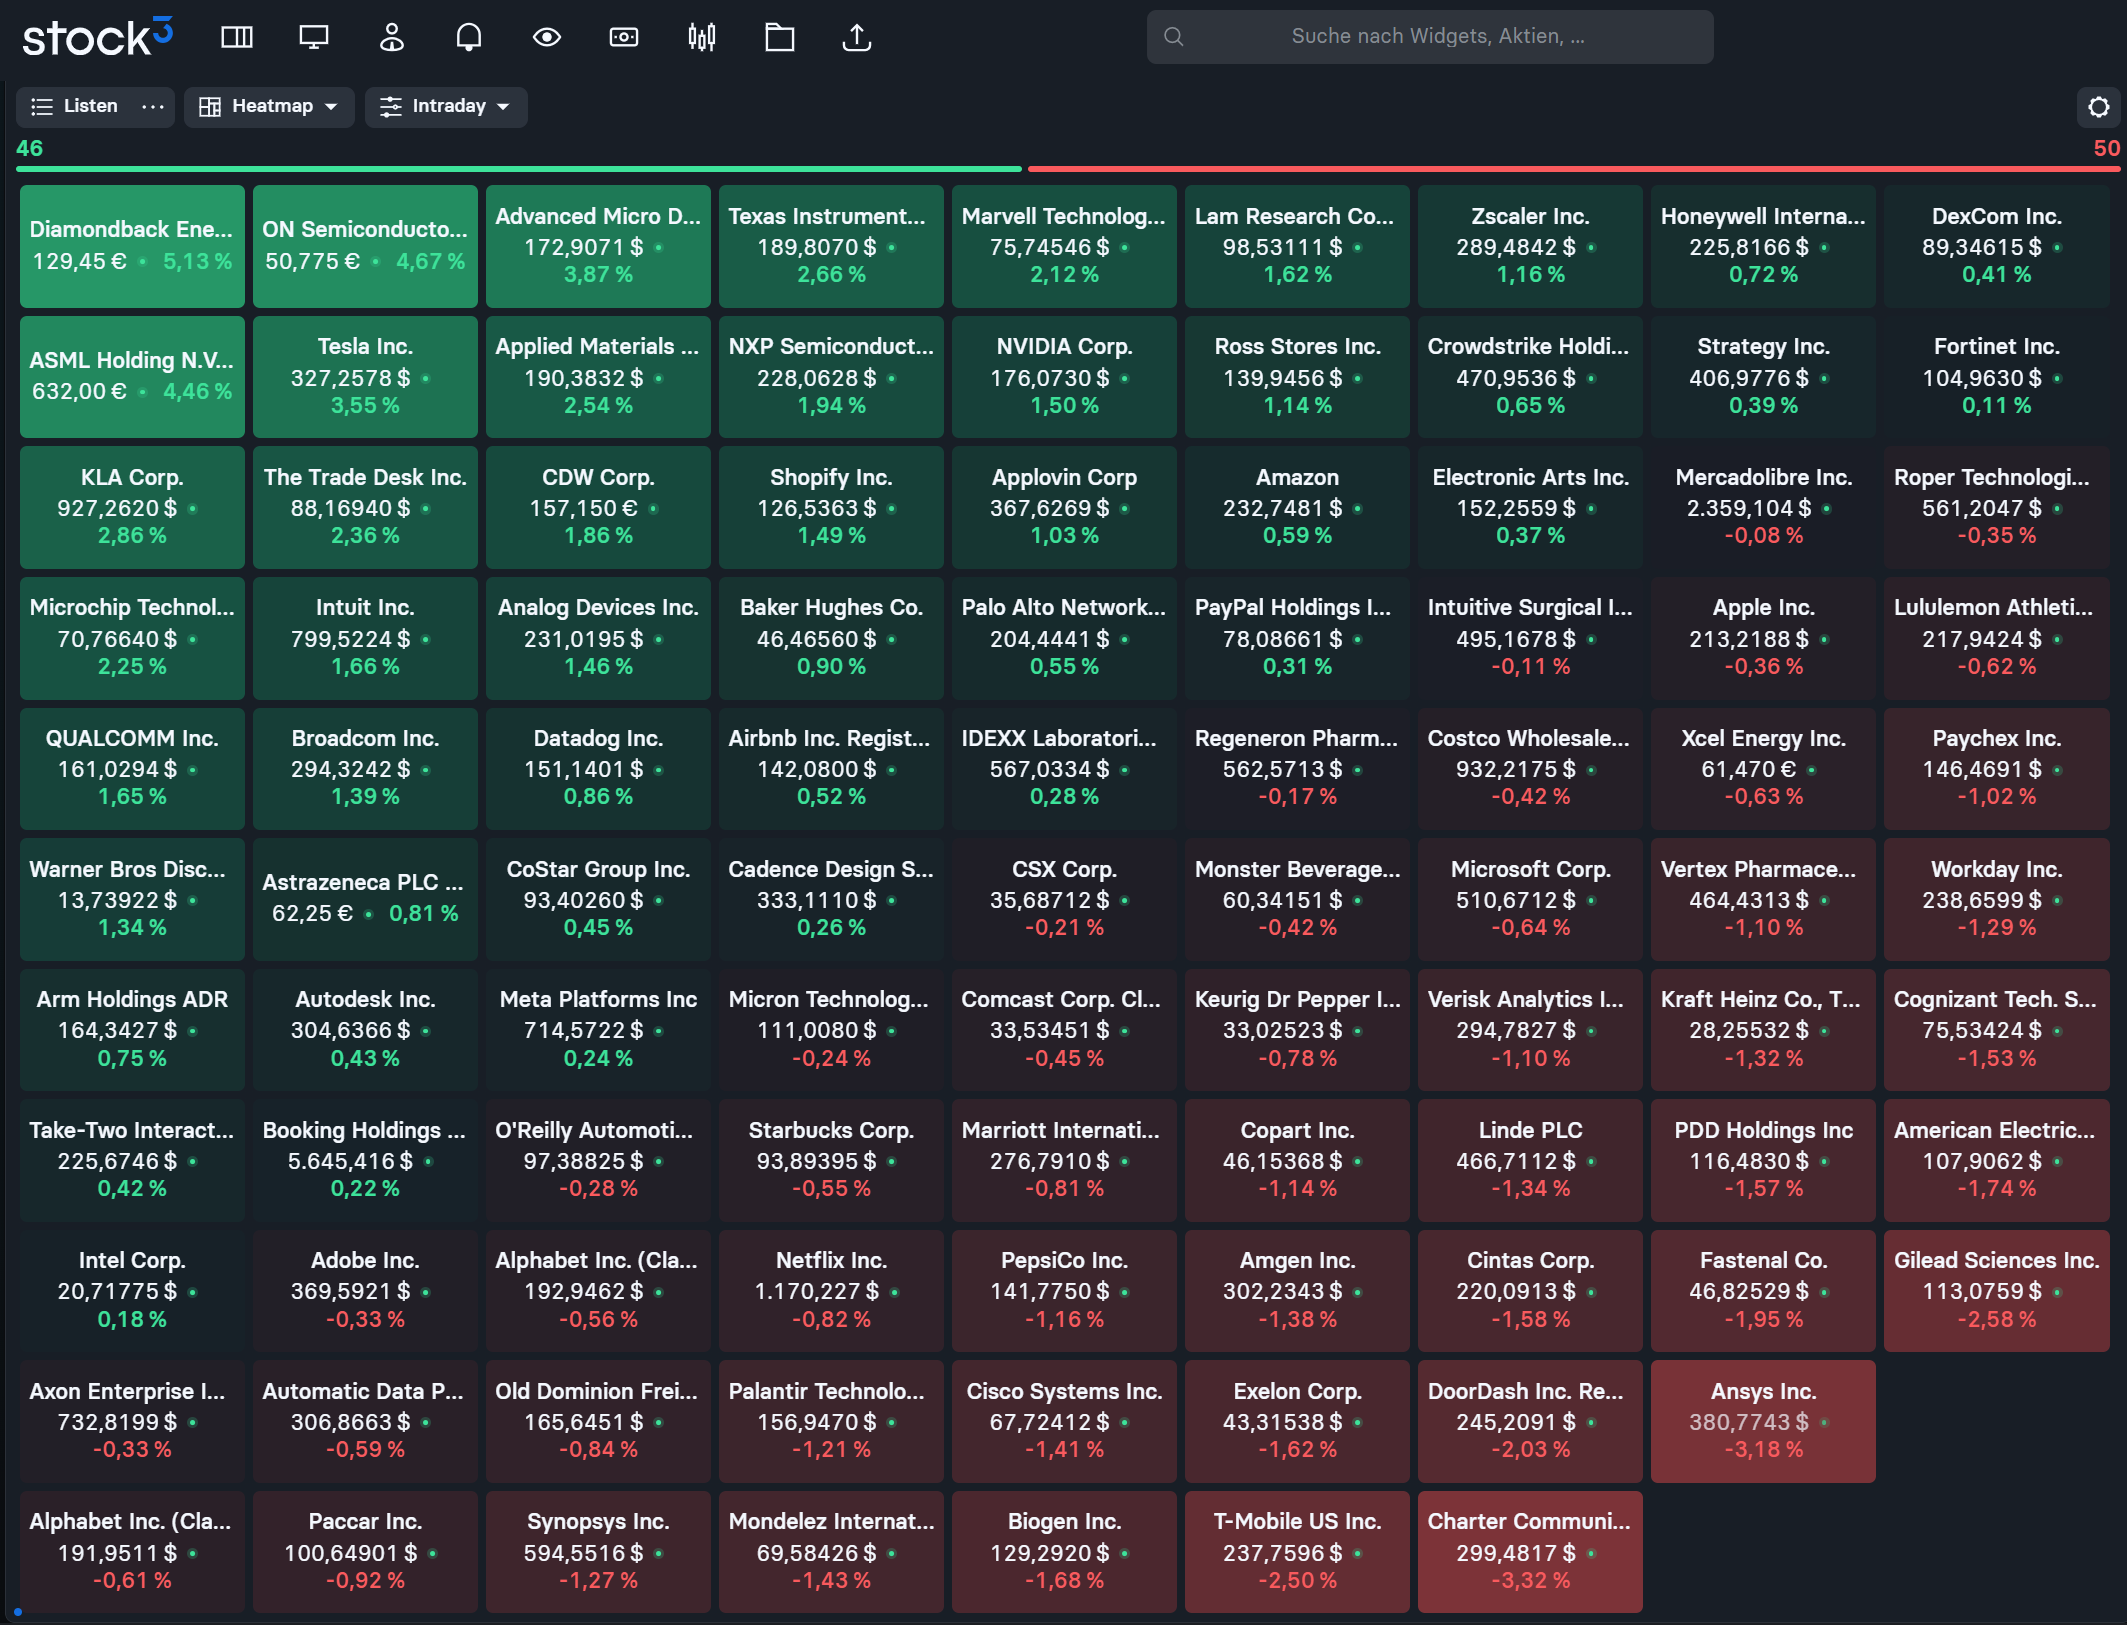Select the Advanced Micro Devices tile
Image resolution: width=2127 pixels, height=1625 pixels.
pyautogui.click(x=598, y=246)
